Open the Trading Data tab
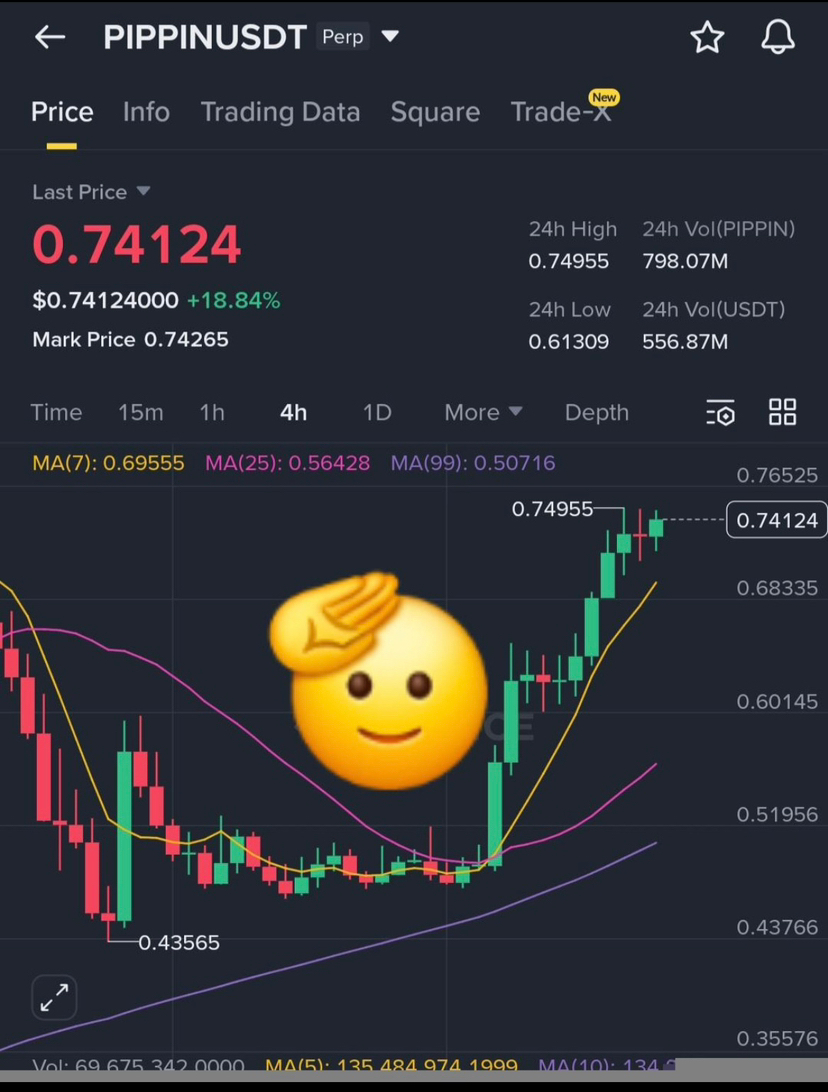Screen dimensions: 828x1092 coord(280,111)
